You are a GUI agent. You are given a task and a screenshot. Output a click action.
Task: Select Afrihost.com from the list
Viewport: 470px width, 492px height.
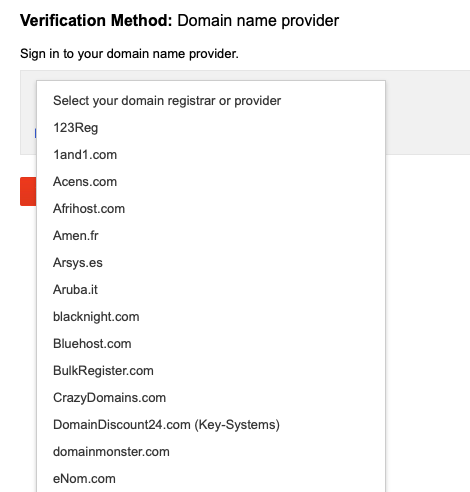[211, 209]
